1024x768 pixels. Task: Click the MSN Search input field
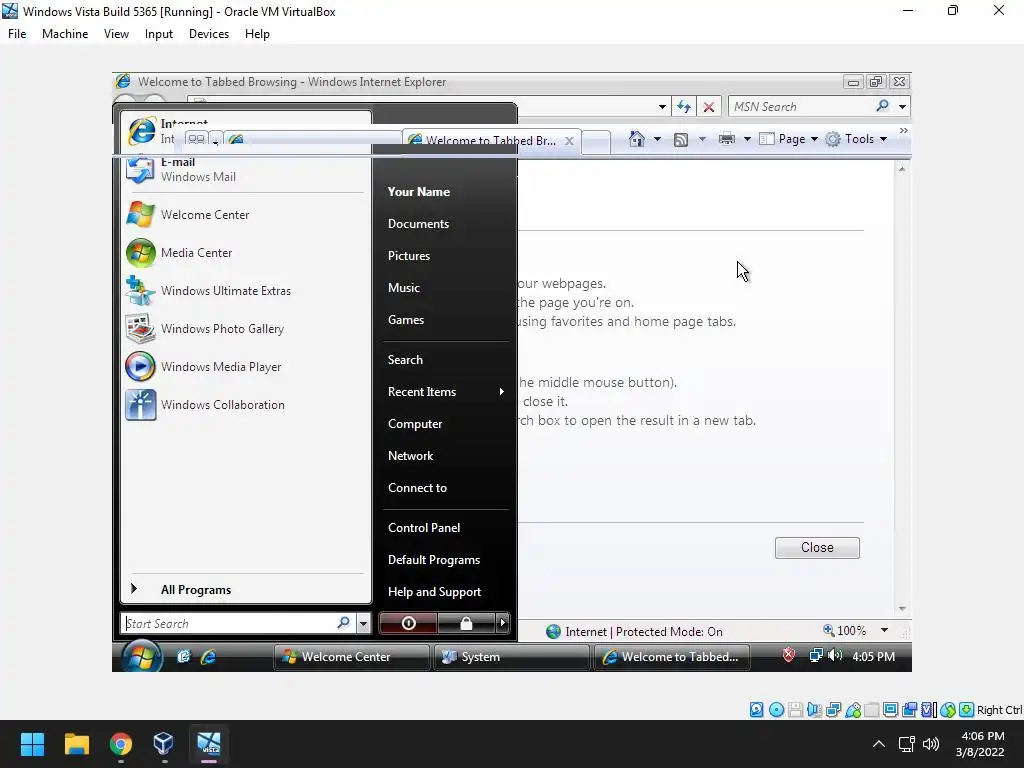tap(802, 106)
